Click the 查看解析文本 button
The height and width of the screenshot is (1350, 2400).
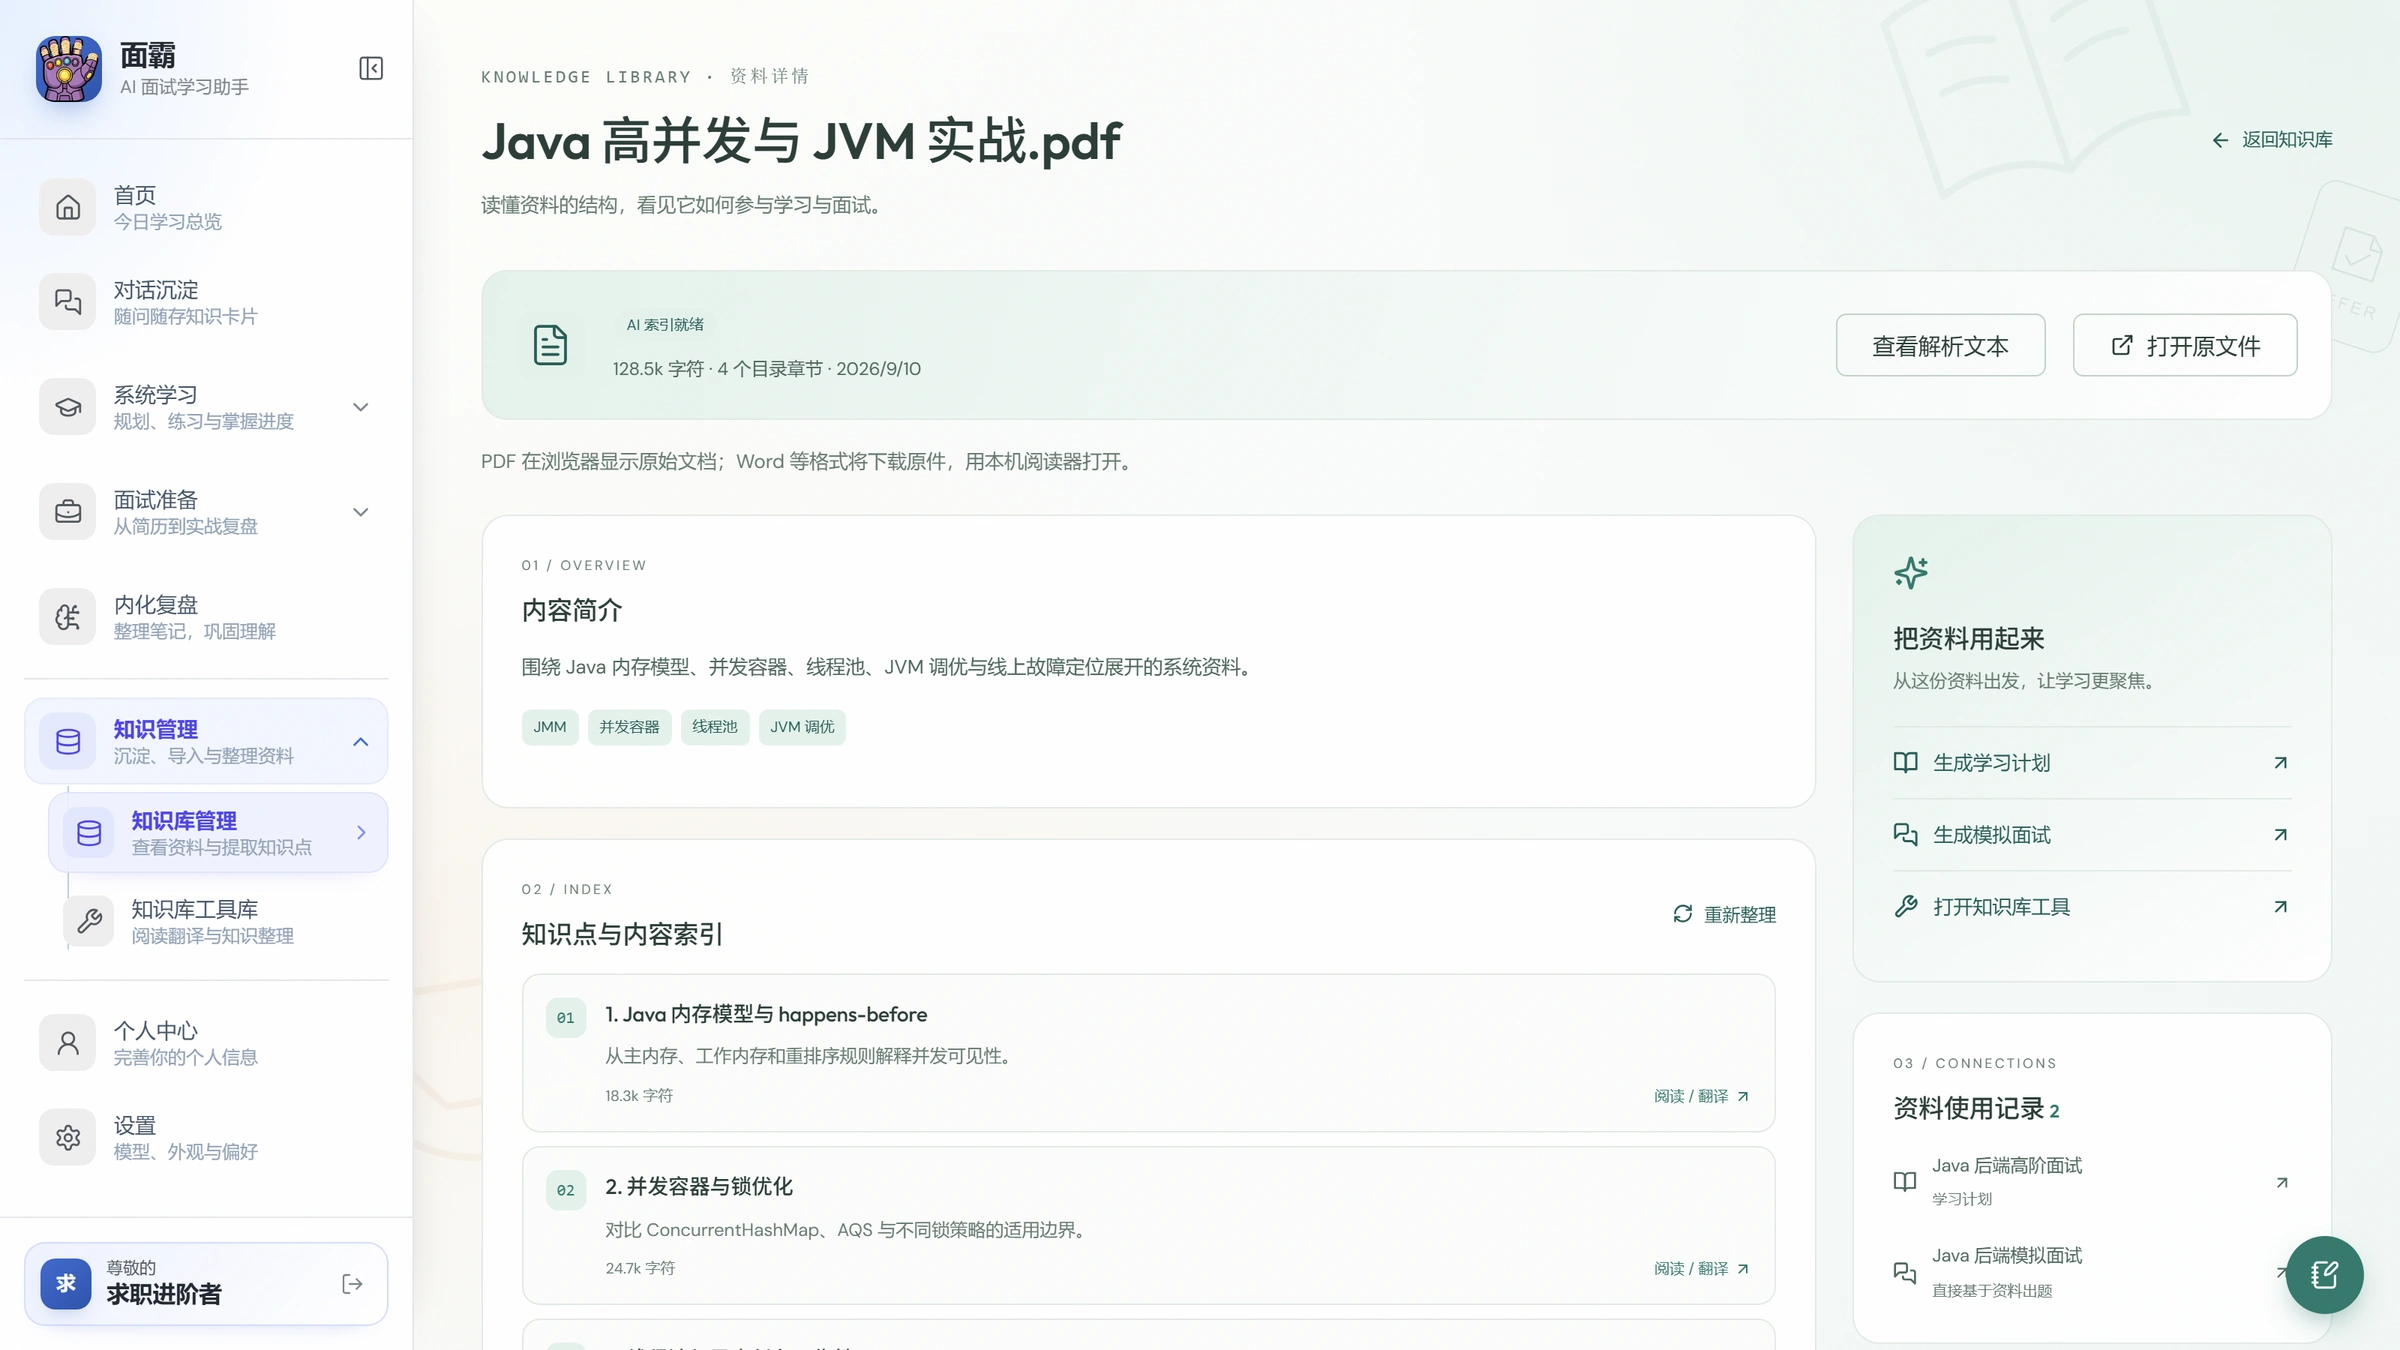coord(1940,345)
